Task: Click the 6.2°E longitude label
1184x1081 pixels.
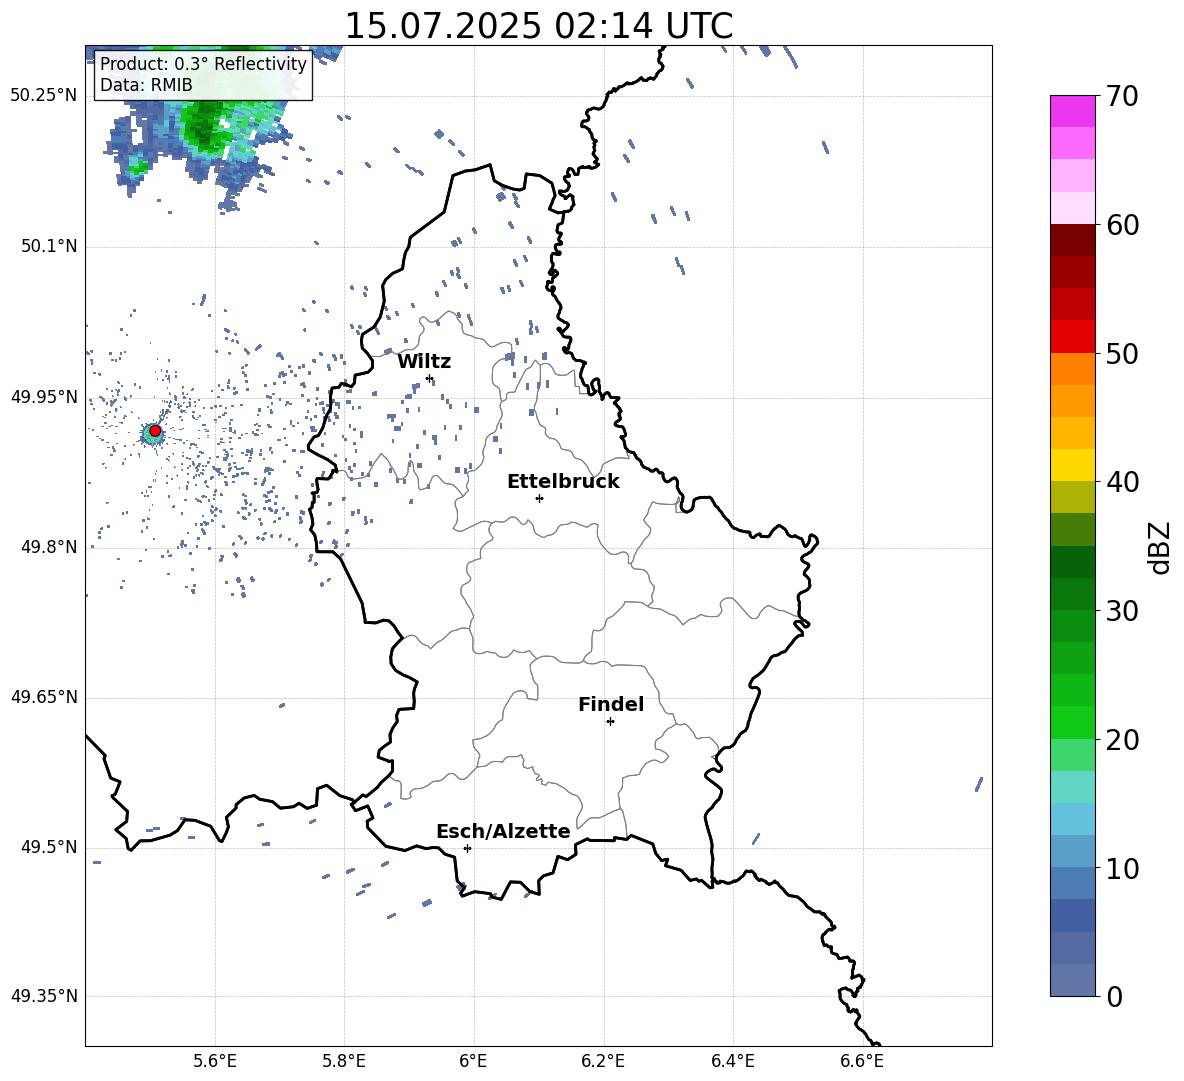Action: [603, 1061]
